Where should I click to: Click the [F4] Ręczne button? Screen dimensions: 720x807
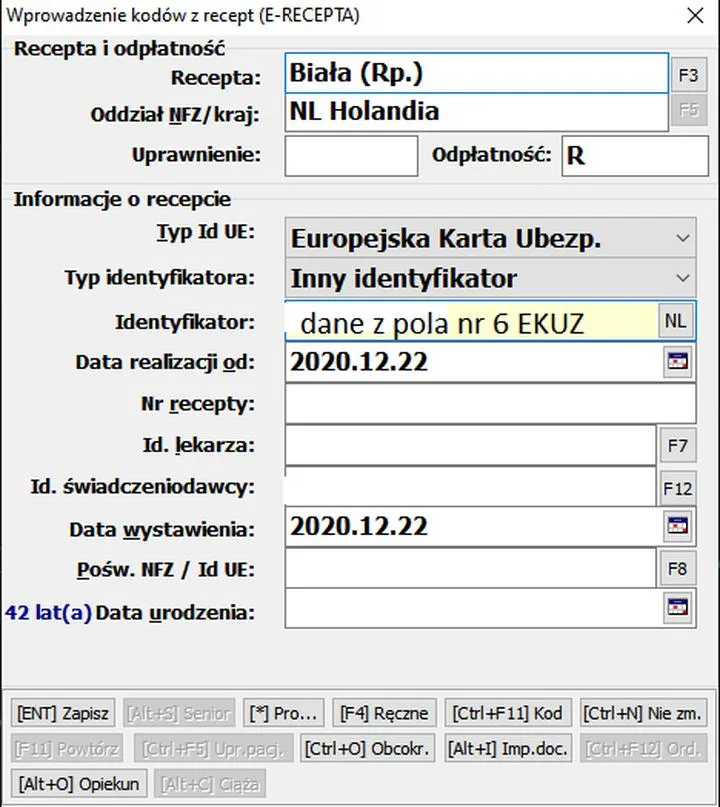(384, 714)
